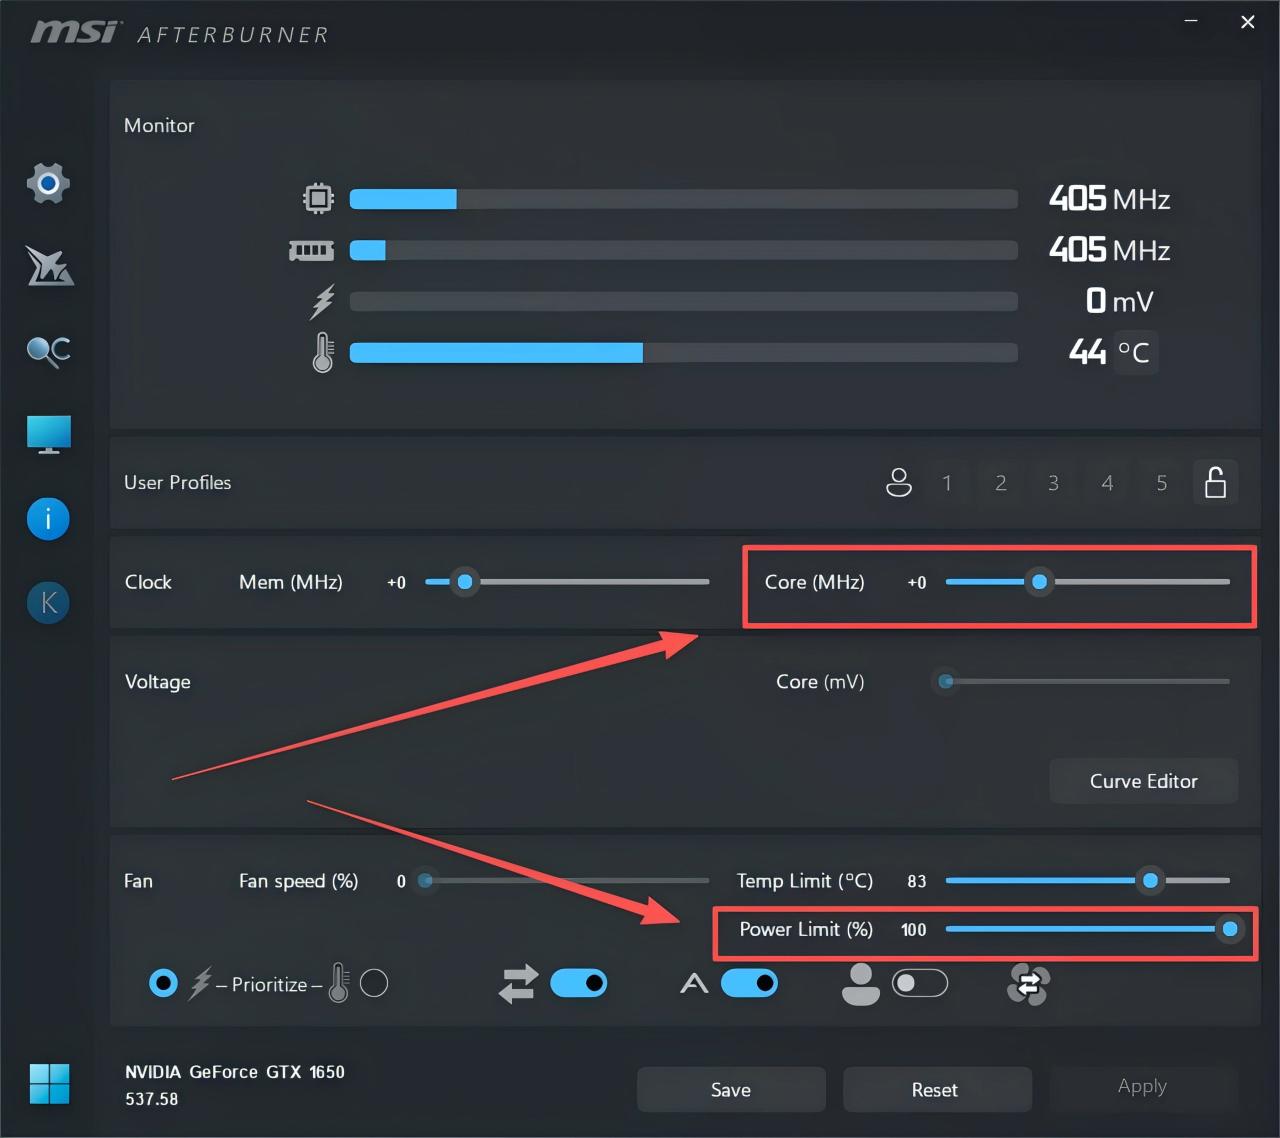
Task: Click the Windows logo icon
Action: 49,1084
